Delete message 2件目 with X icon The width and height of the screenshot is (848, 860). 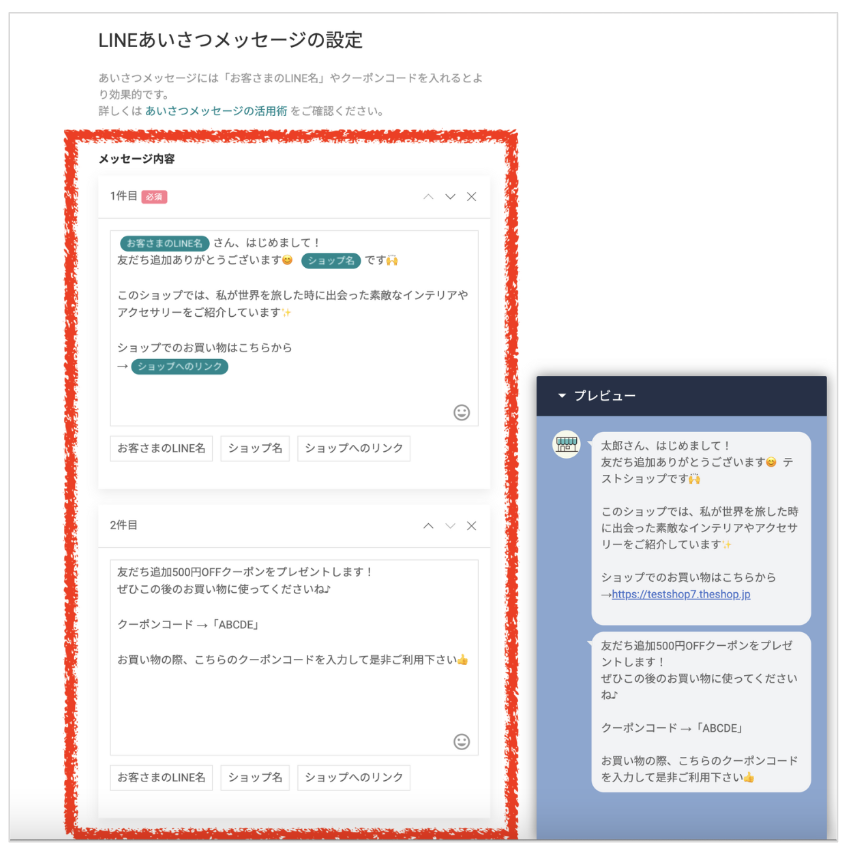472,525
